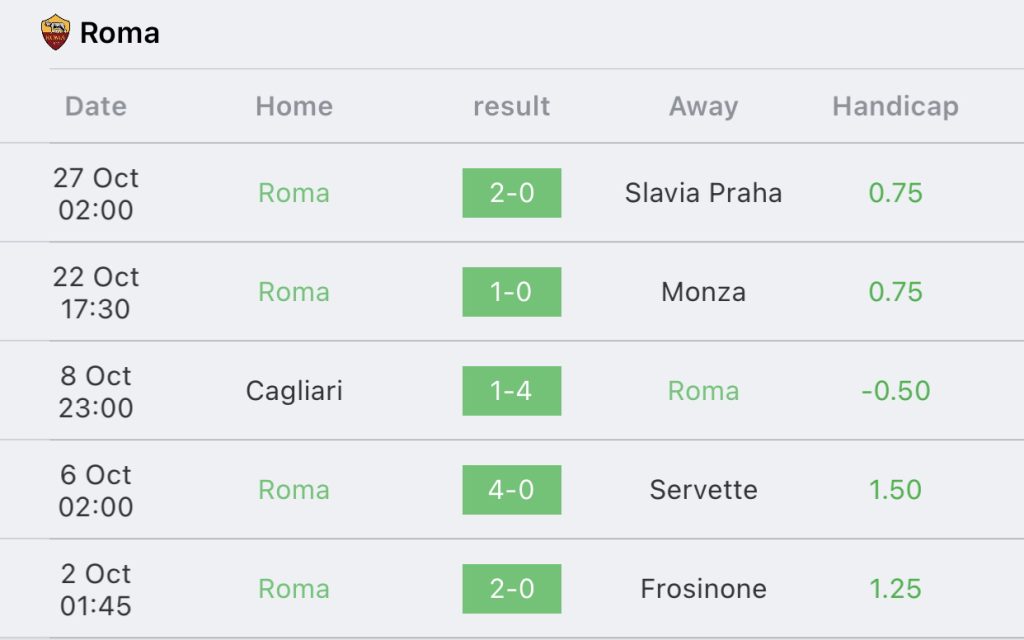Click the Slavia Praha team name
Viewport: 1024px width, 640px height.
pos(703,193)
